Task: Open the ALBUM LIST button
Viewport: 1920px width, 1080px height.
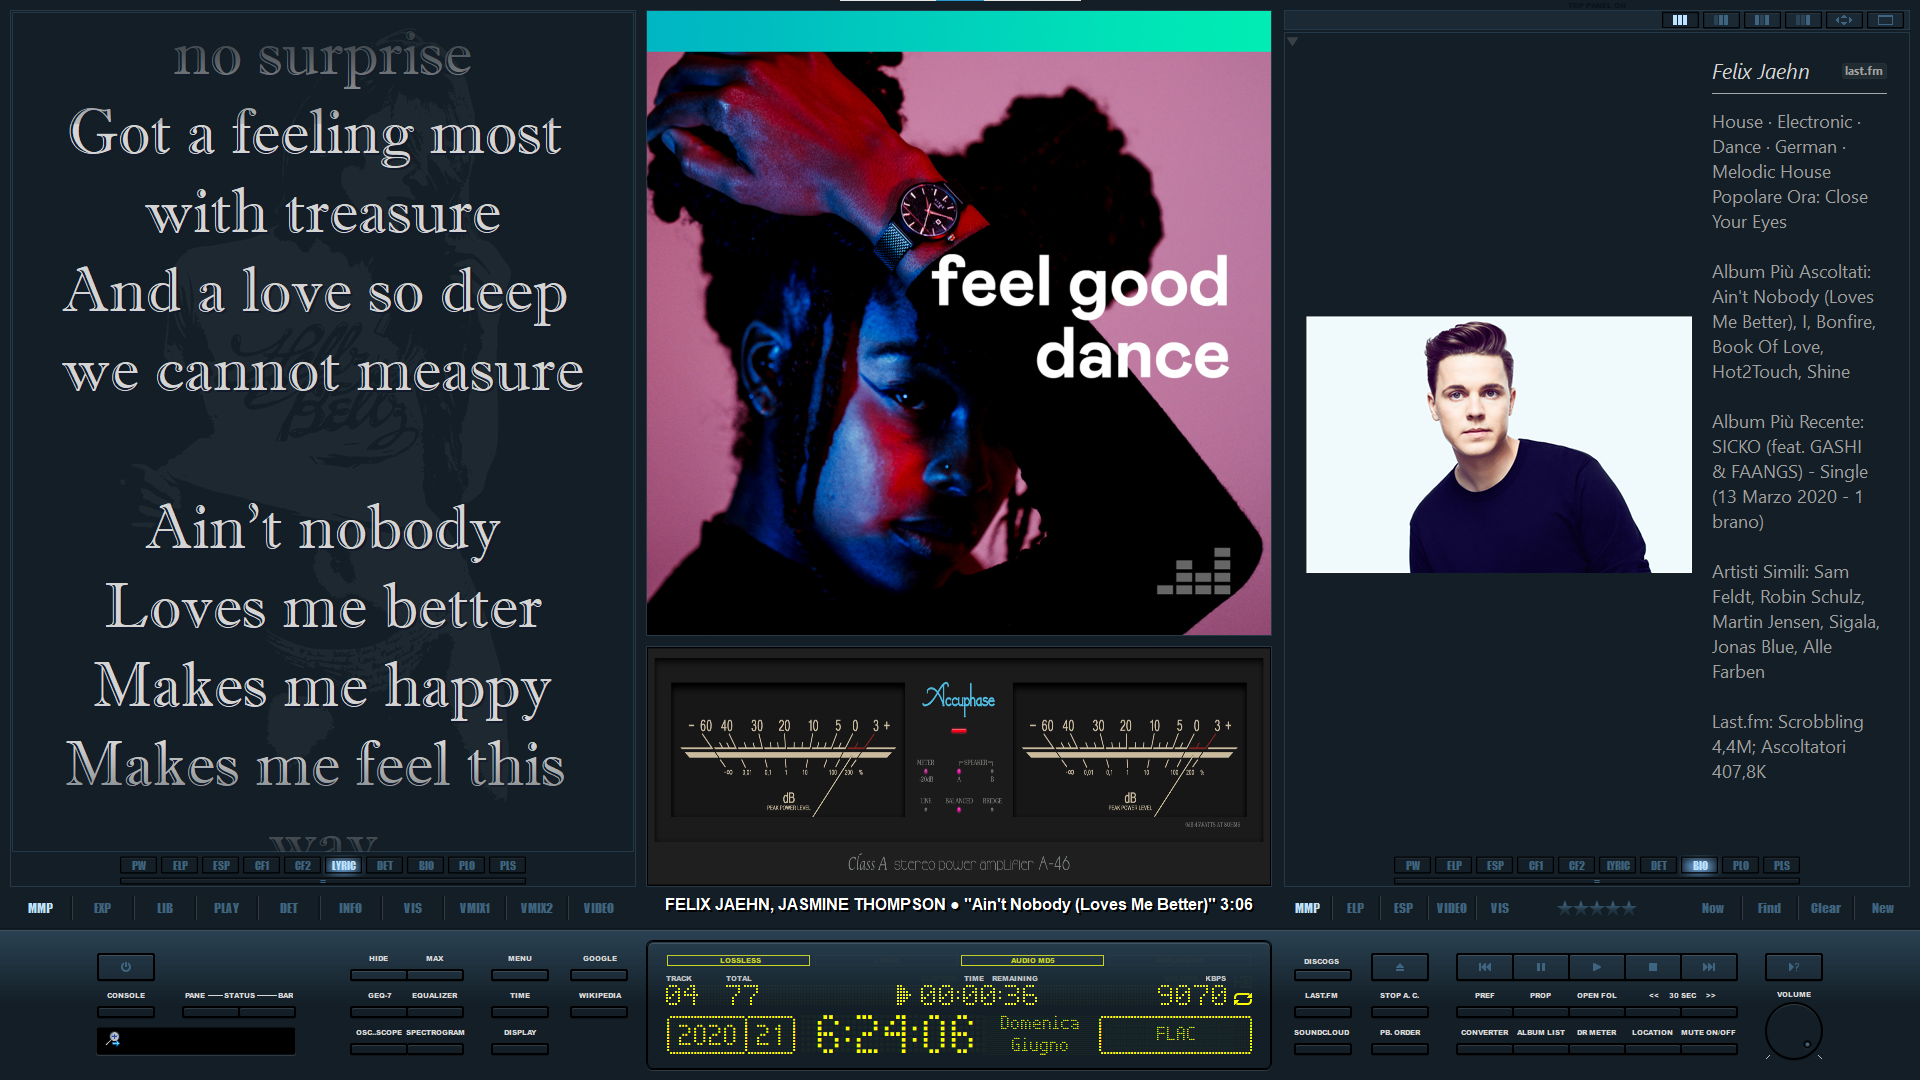Action: 1540,1049
